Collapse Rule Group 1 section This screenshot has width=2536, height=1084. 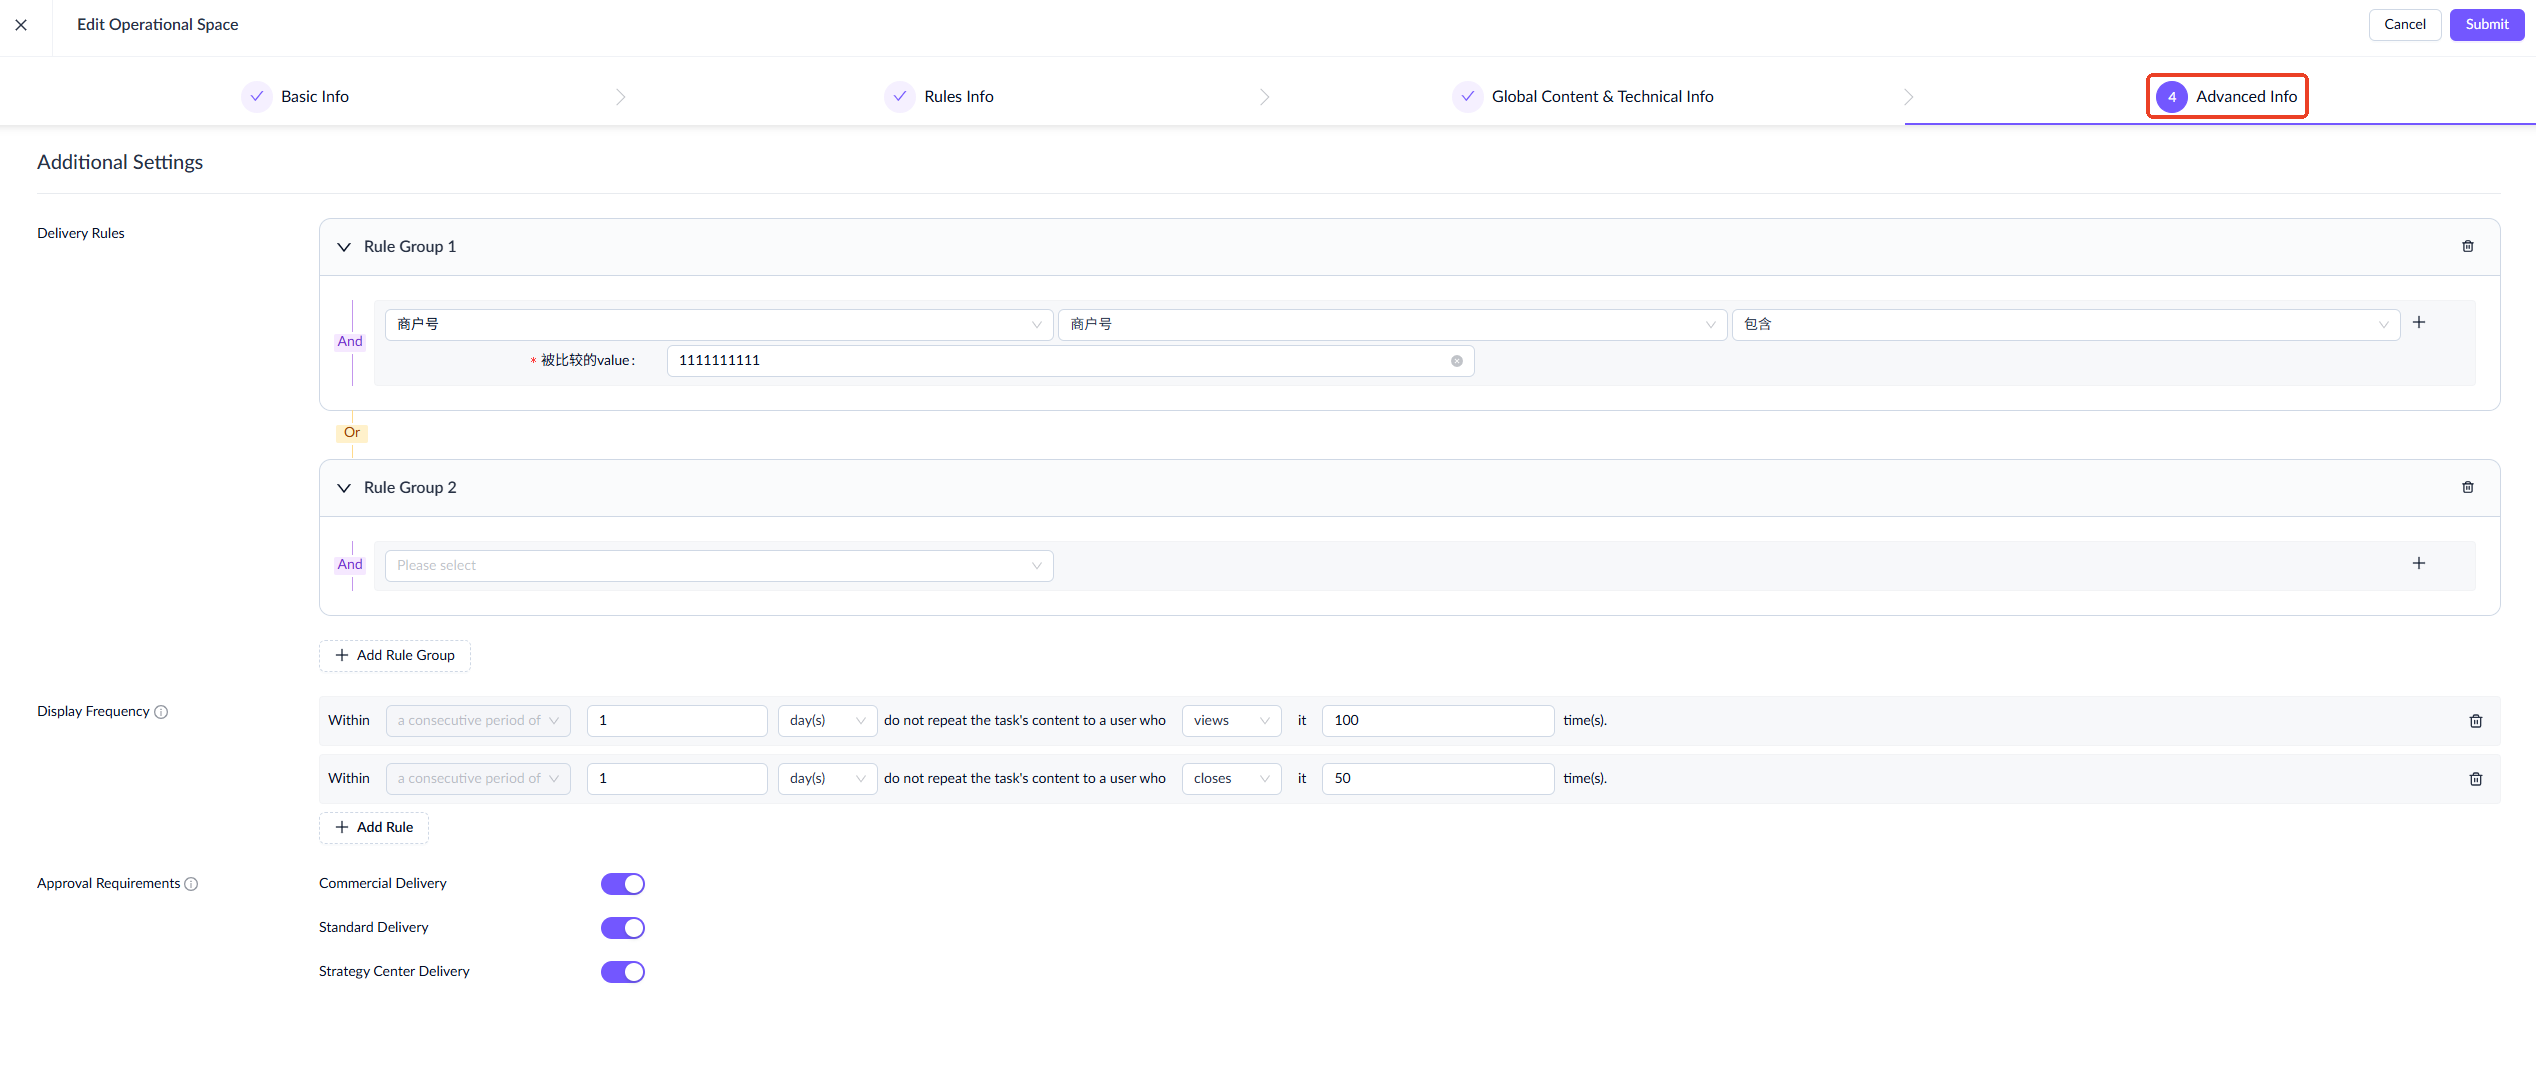(x=344, y=247)
